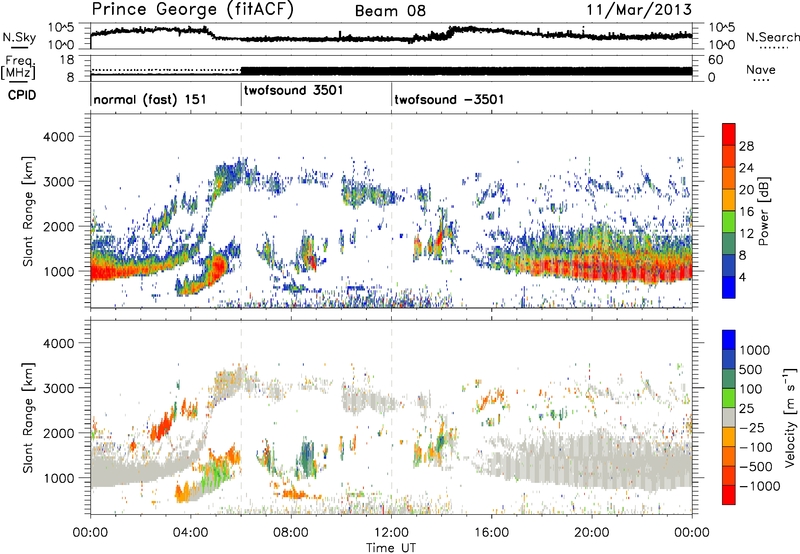Click the '4000' tick on power panel
This screenshot has height=554, width=800.
pyautogui.click(x=58, y=137)
